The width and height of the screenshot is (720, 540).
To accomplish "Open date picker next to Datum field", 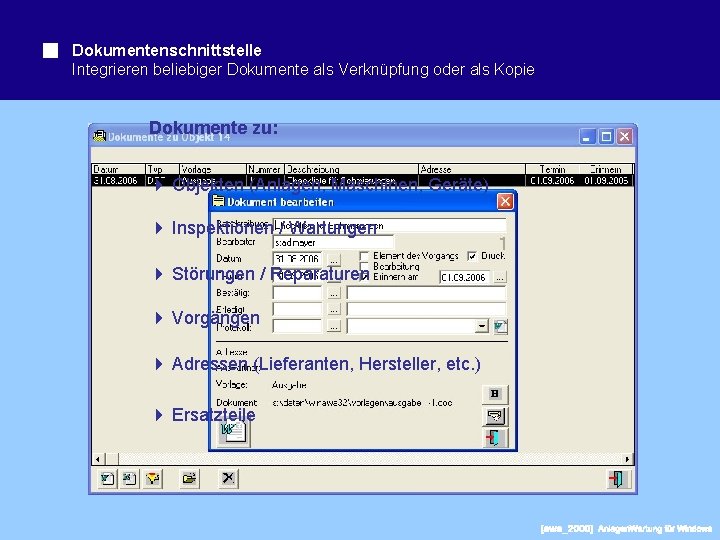I will (x=334, y=260).
